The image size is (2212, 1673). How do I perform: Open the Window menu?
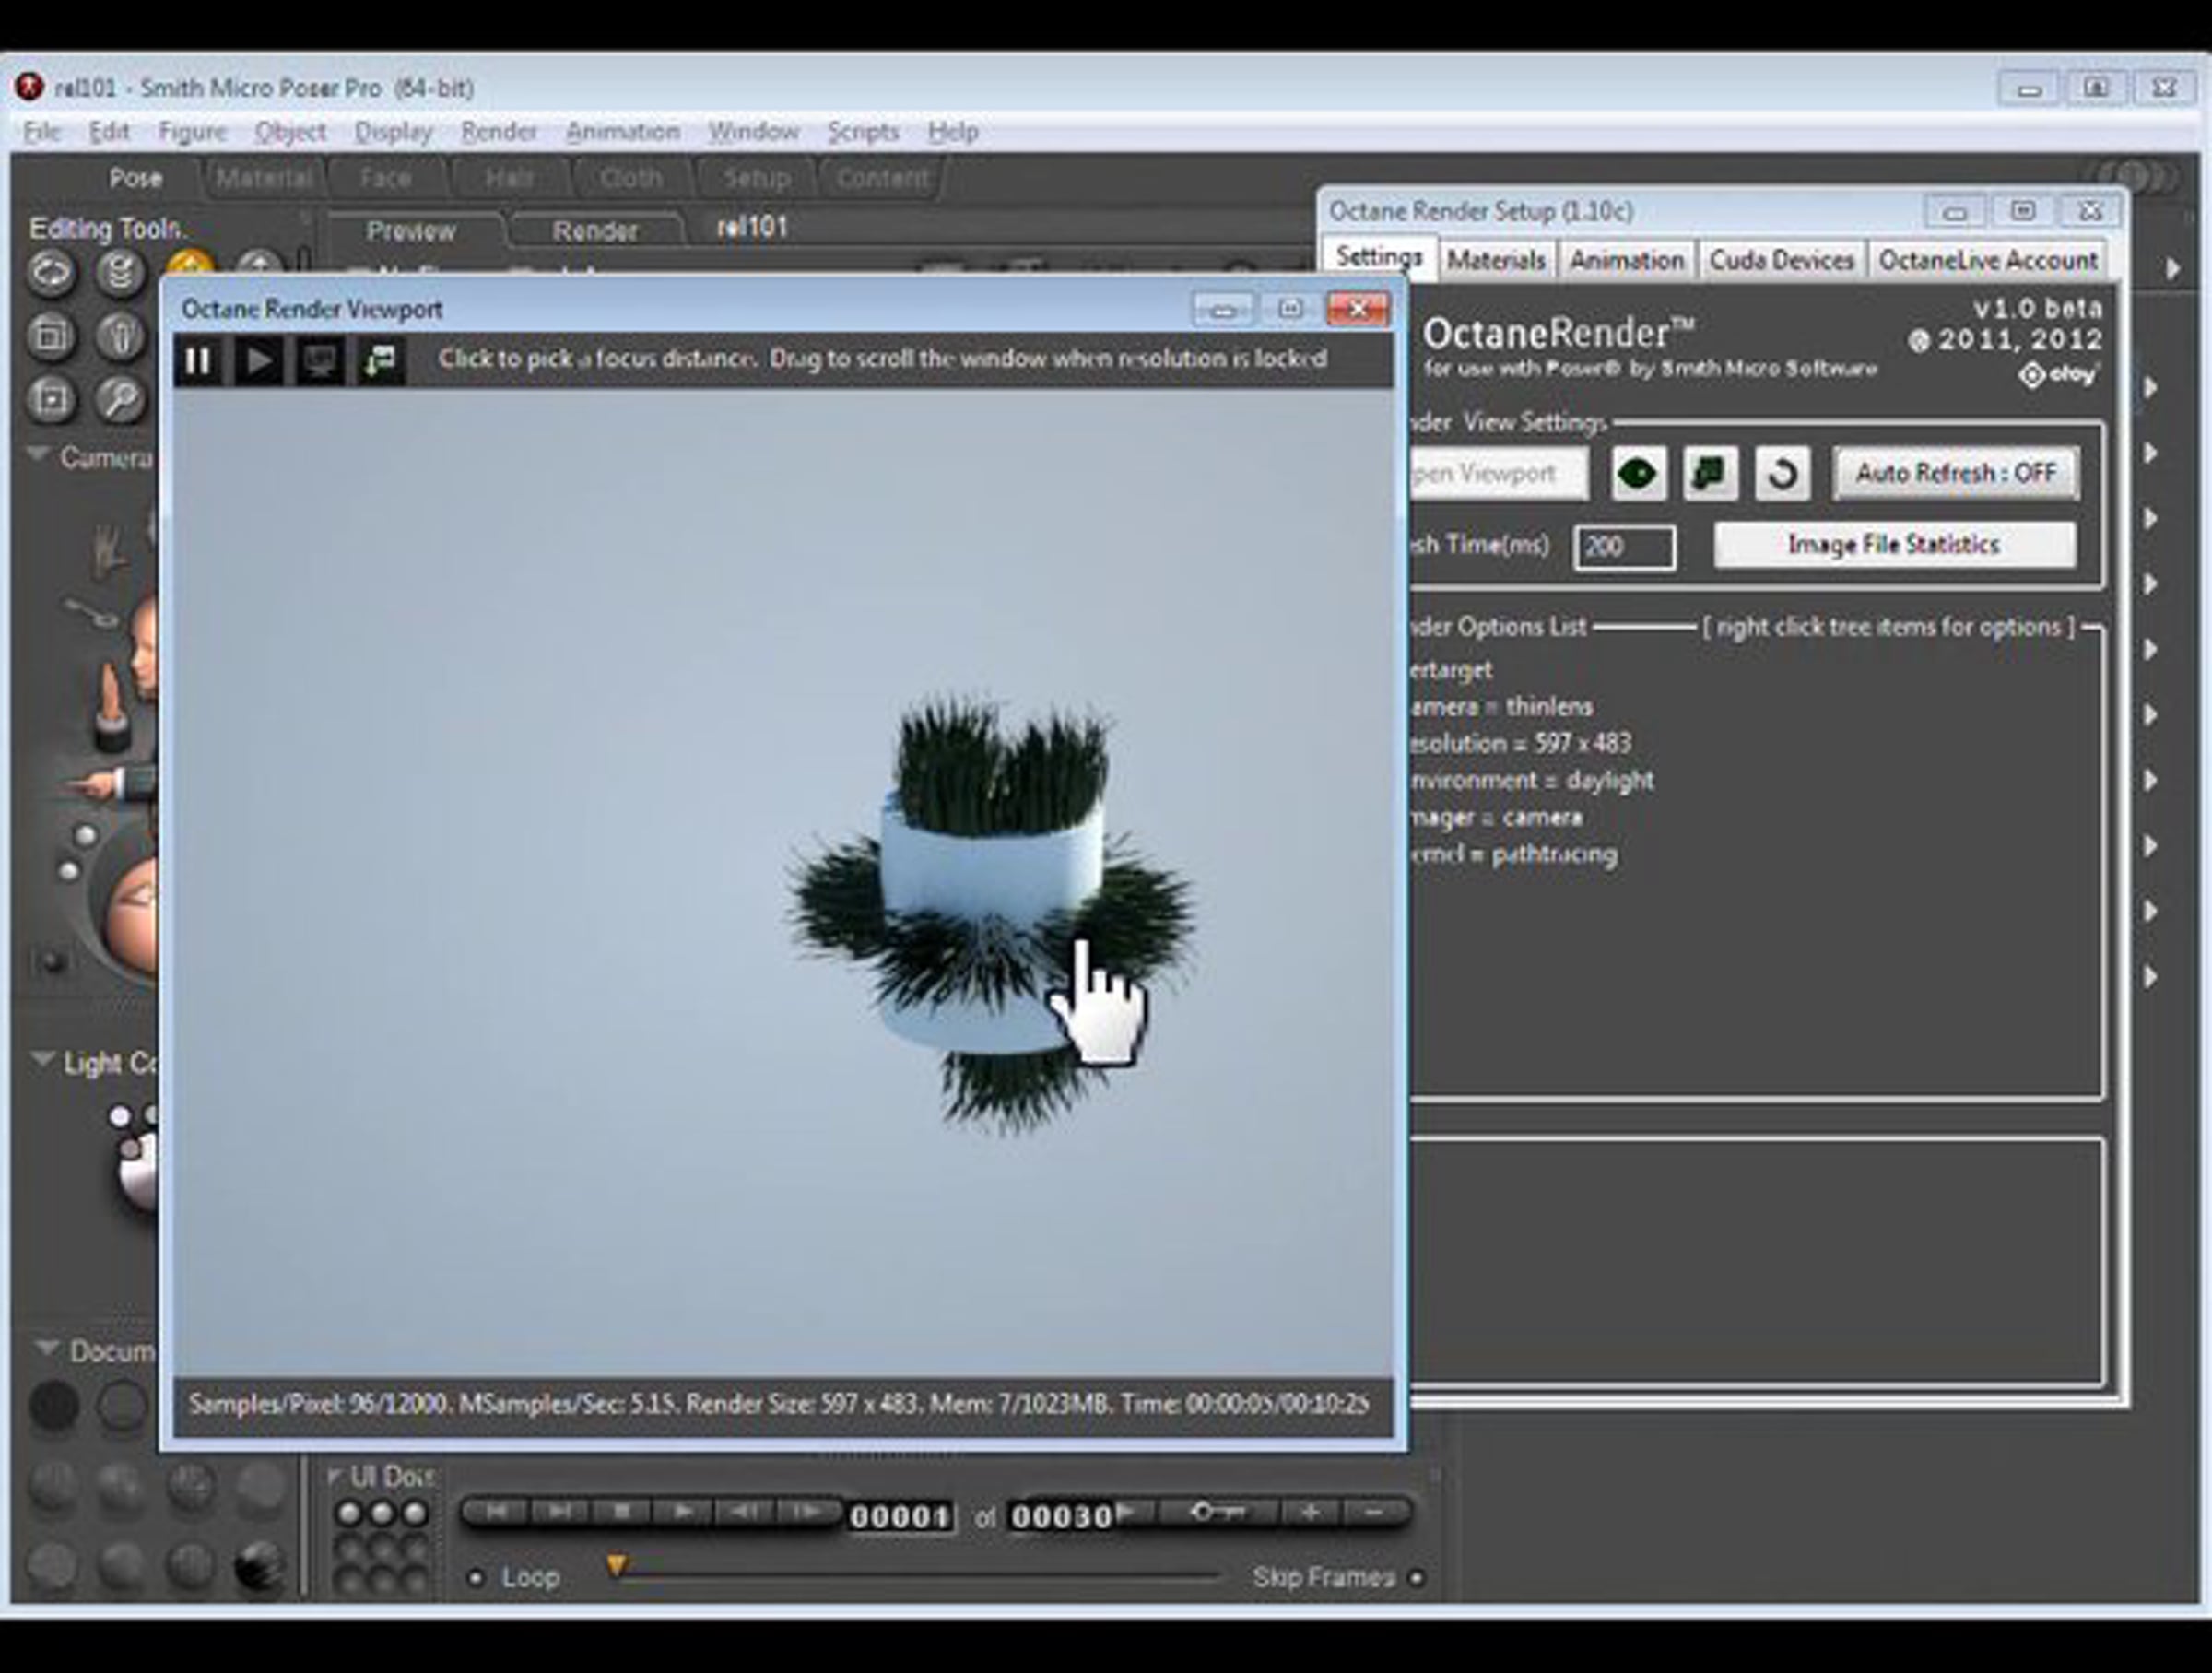point(754,131)
